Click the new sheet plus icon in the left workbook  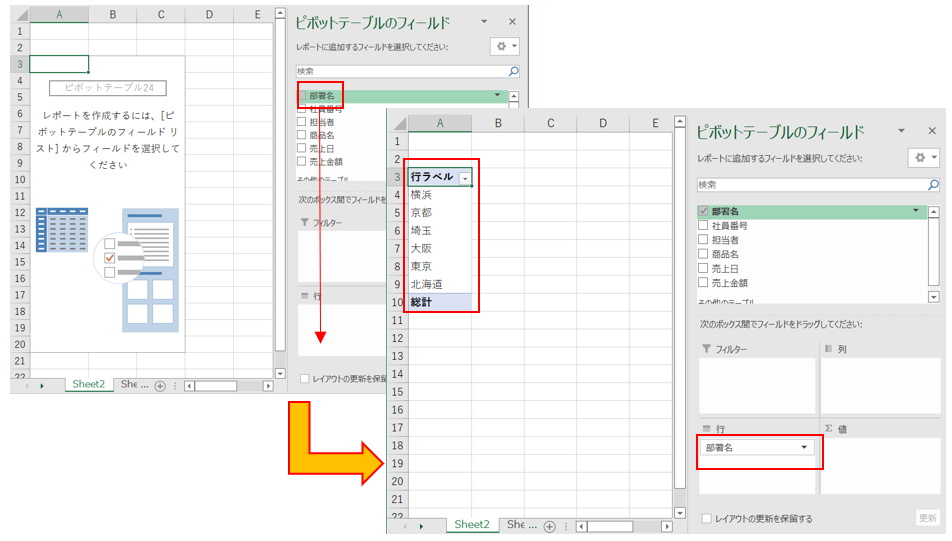pos(160,385)
